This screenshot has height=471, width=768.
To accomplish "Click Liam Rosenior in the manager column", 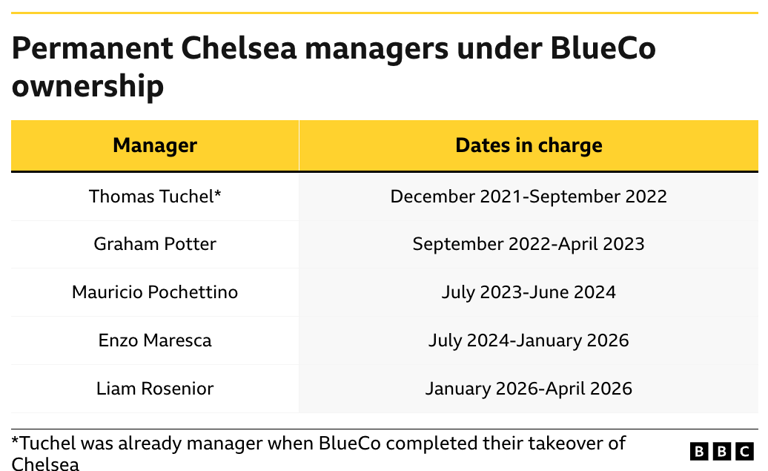I will pos(155,388).
